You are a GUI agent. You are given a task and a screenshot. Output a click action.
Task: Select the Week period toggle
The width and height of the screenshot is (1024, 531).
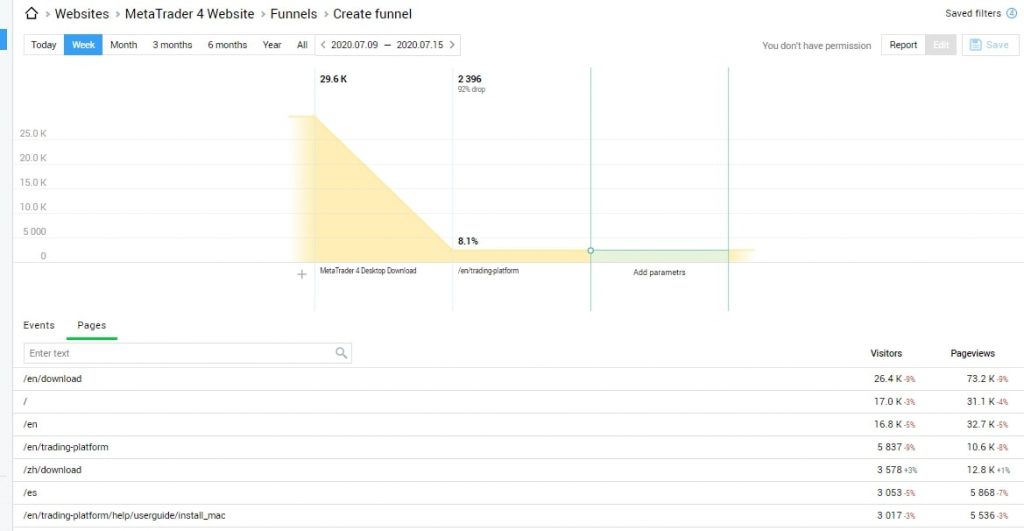pos(83,44)
